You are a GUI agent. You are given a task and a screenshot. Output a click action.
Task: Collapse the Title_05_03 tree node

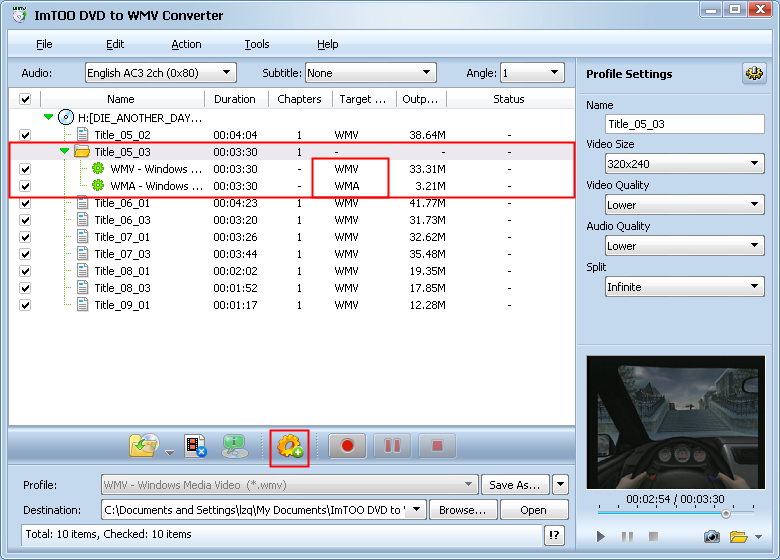point(64,151)
